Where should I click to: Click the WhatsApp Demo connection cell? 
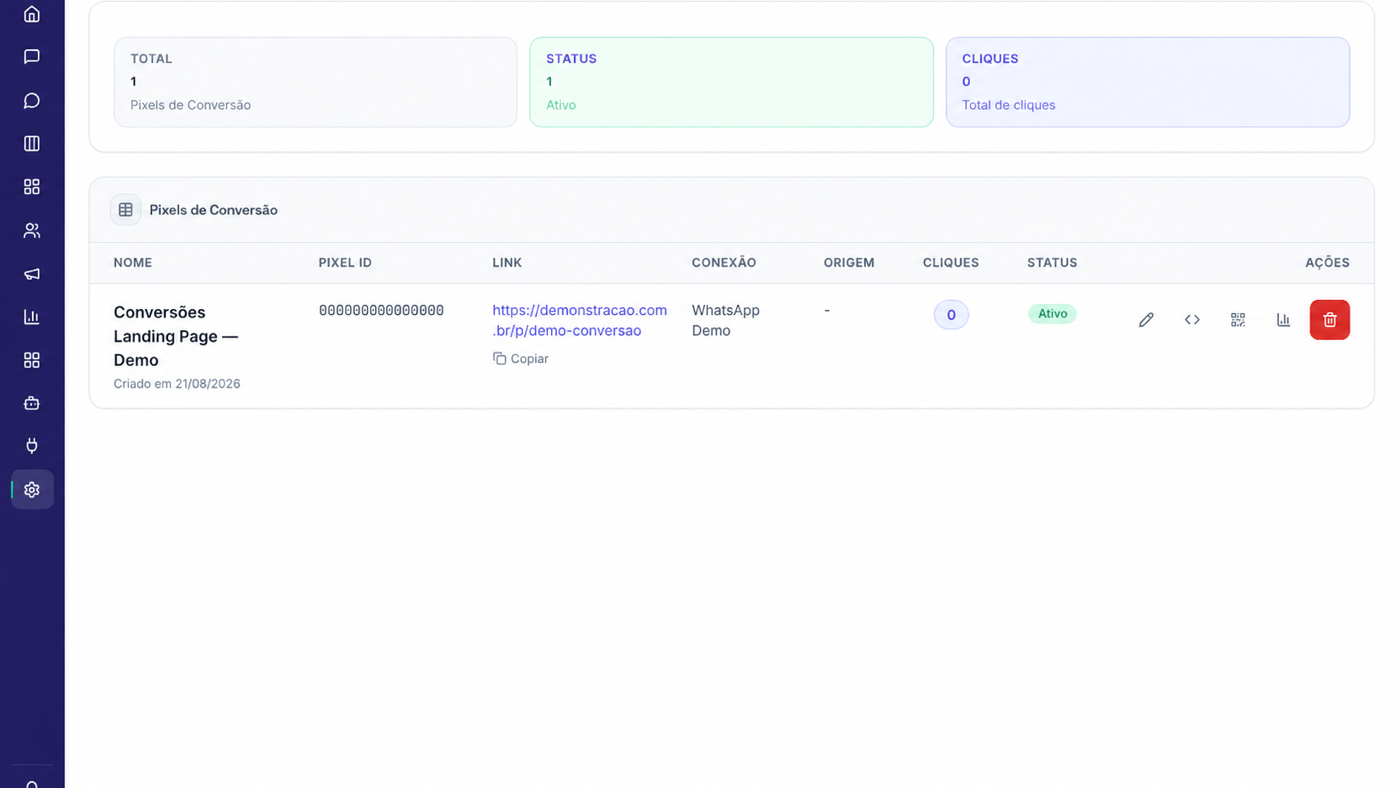pyautogui.click(x=726, y=320)
